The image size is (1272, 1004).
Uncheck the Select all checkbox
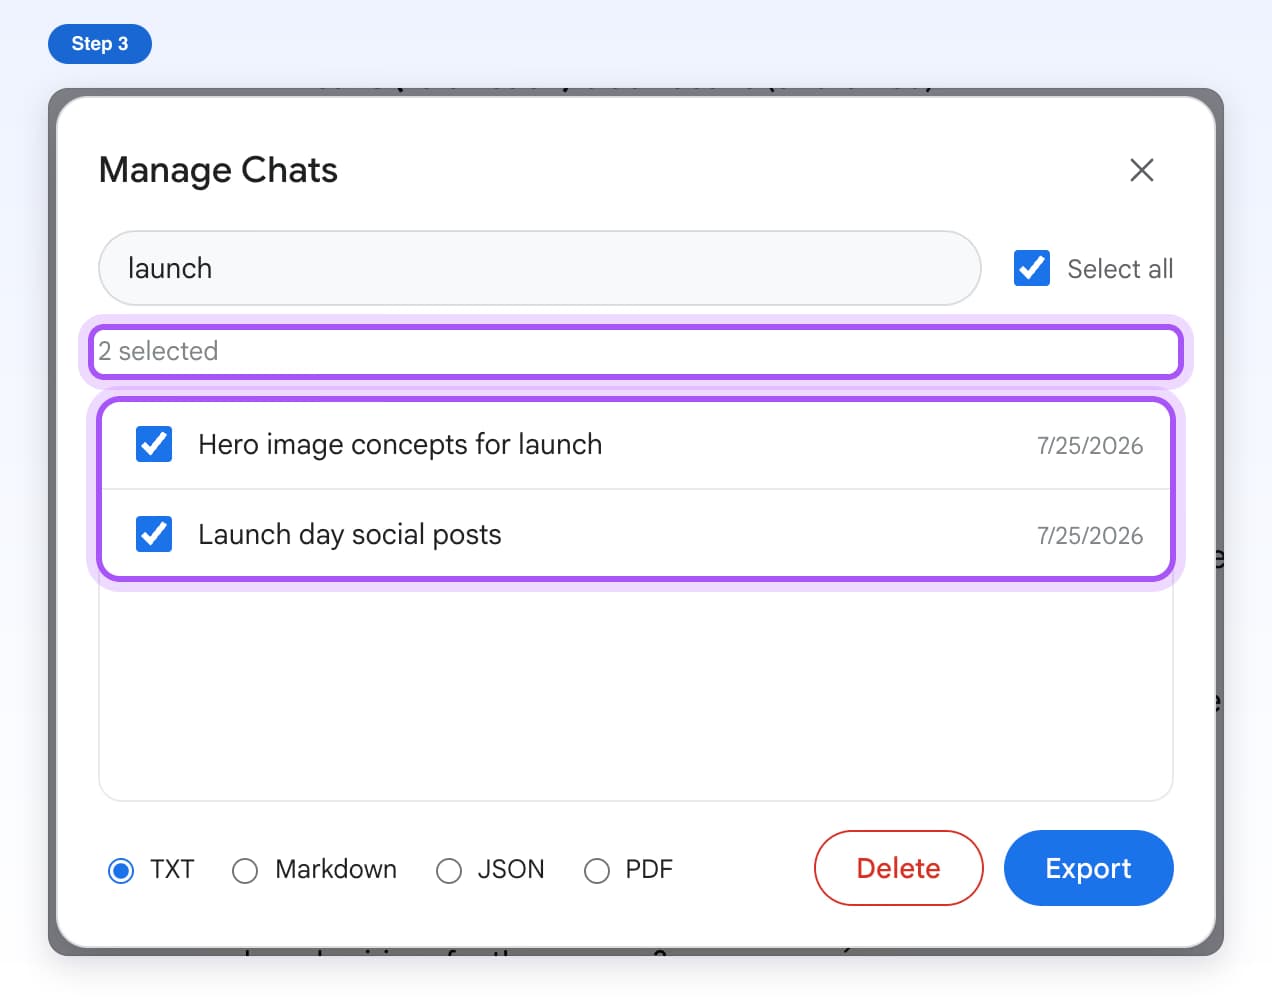click(x=1032, y=268)
